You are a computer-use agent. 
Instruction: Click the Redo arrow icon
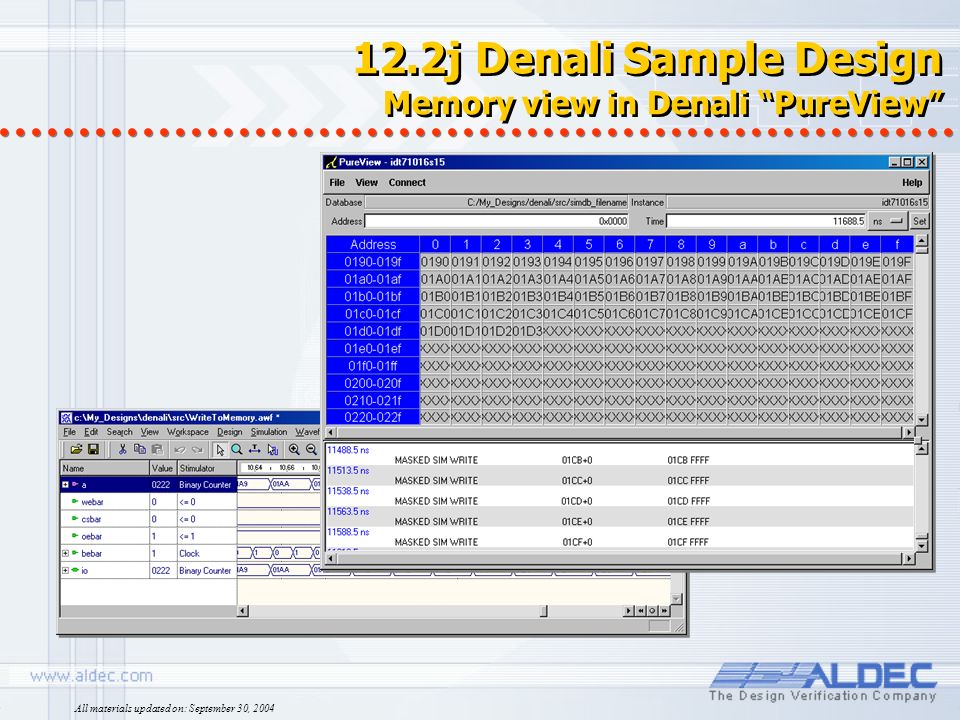point(197,450)
